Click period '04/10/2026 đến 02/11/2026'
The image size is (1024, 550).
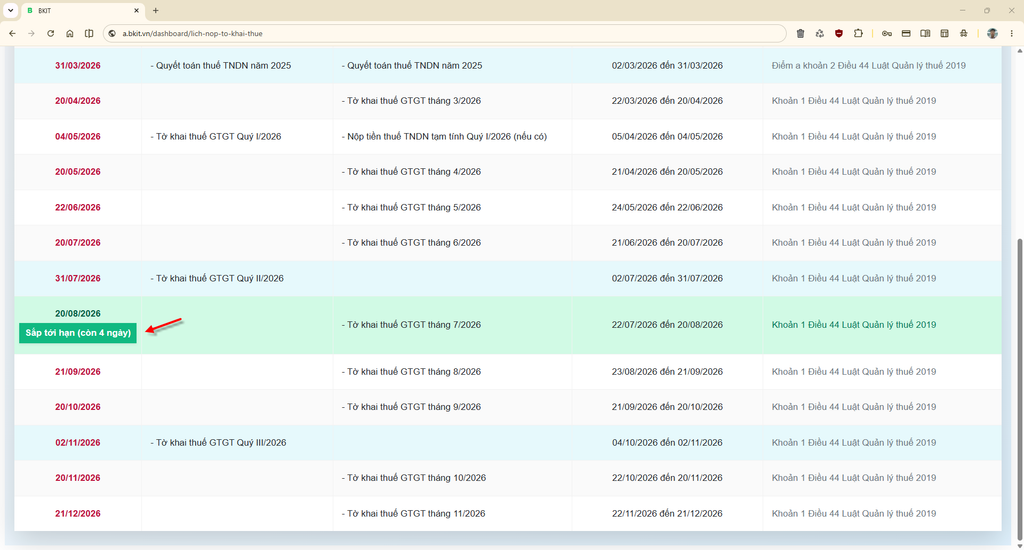coord(667,442)
